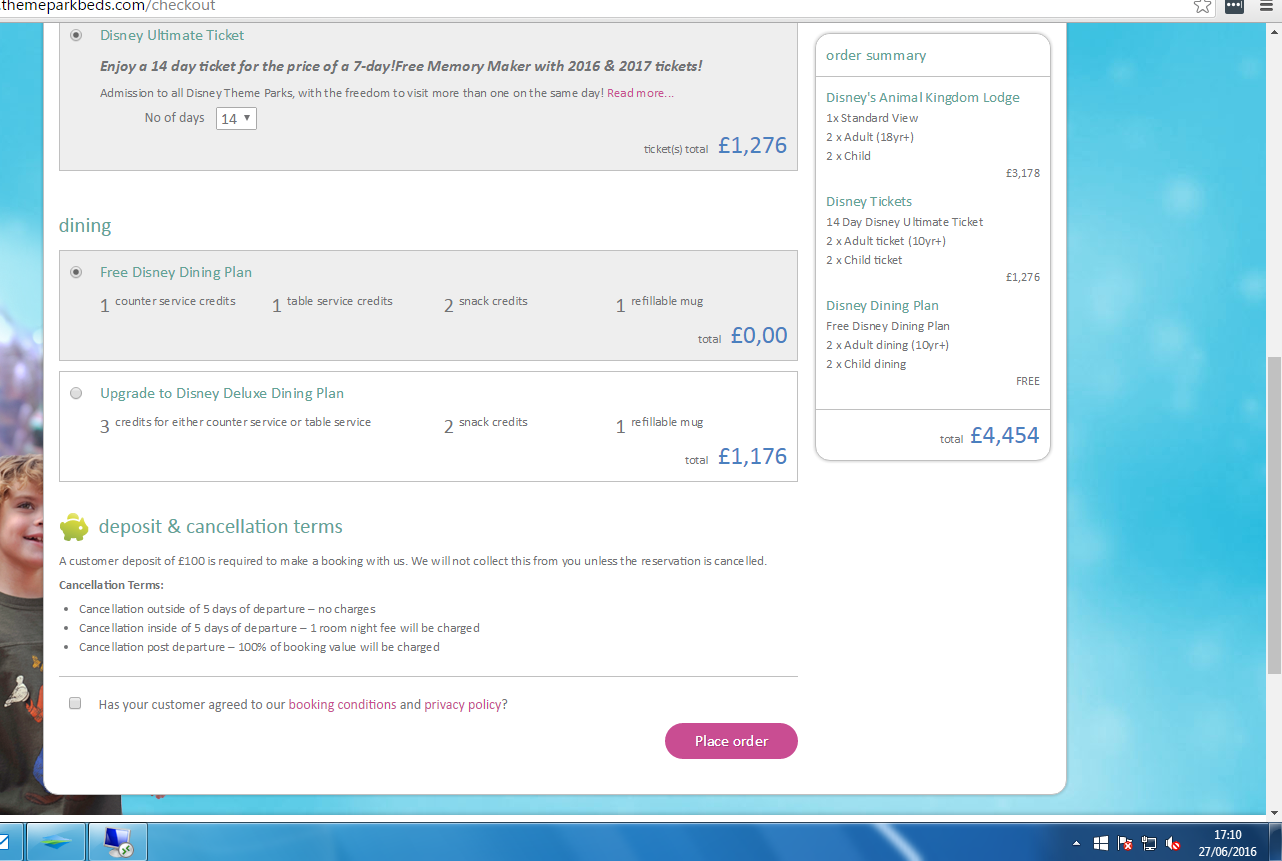
Task: Click the table service credits text
Action: [340, 301]
